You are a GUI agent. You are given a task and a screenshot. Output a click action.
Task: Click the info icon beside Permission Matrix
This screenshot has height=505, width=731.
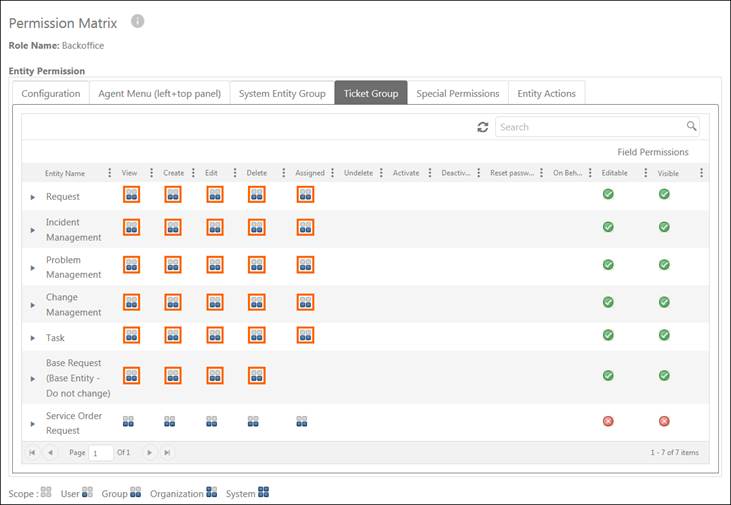click(x=138, y=21)
